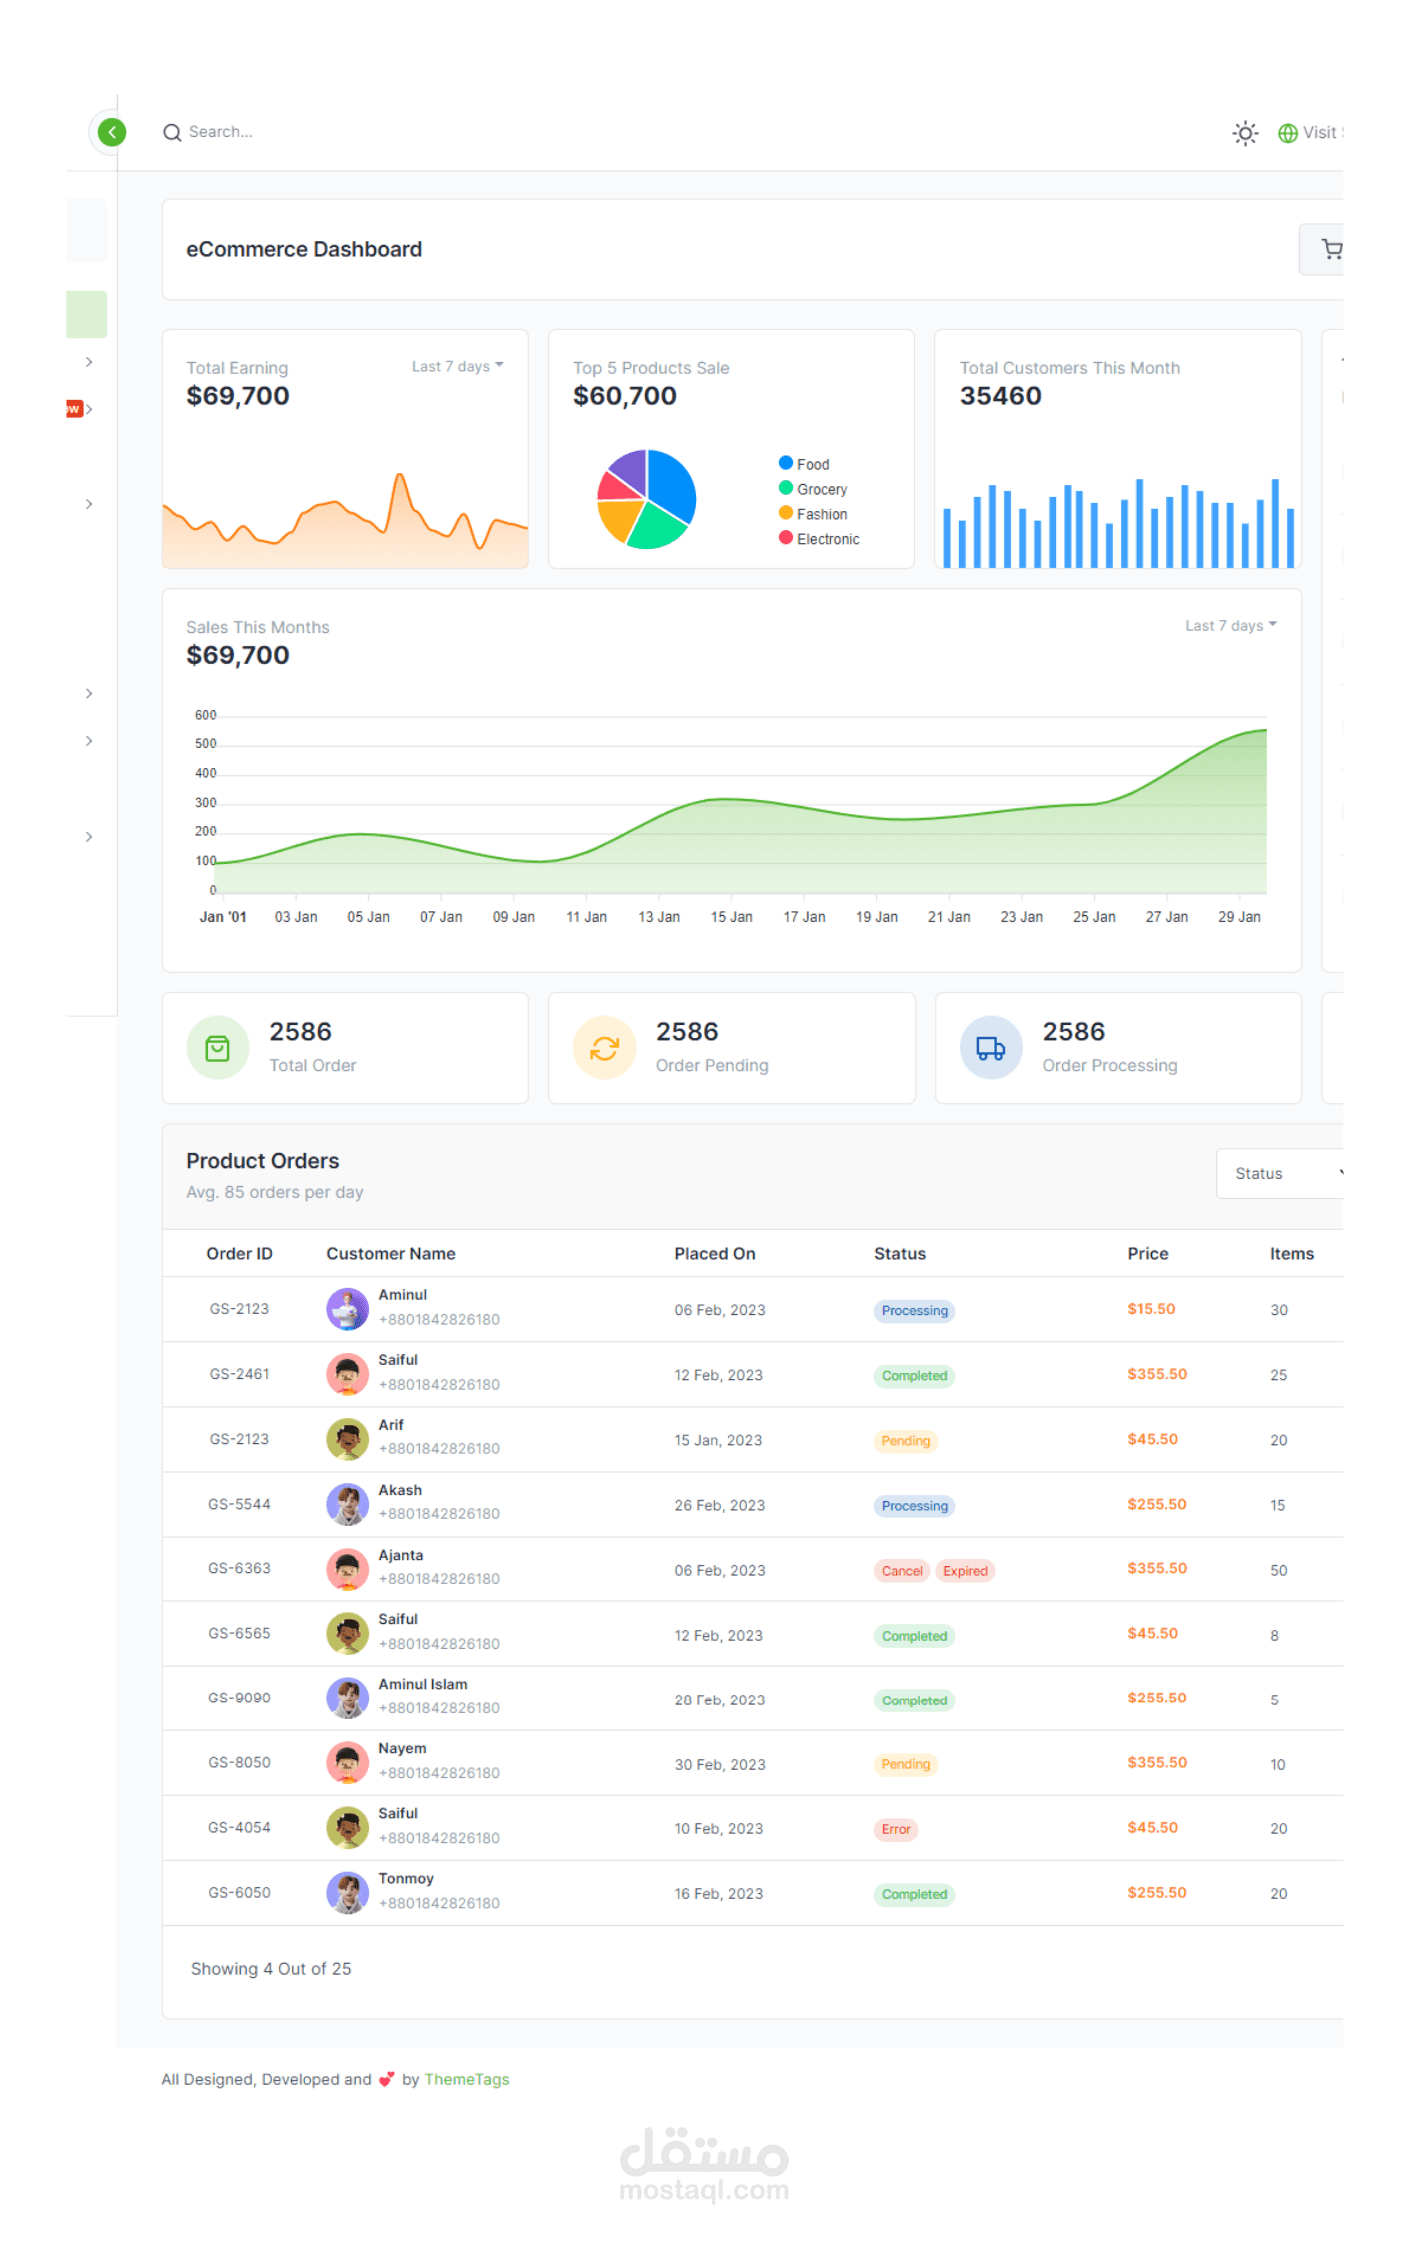Click the Total Order bag icon
The width and height of the screenshot is (1410, 2250).
pos(218,1048)
